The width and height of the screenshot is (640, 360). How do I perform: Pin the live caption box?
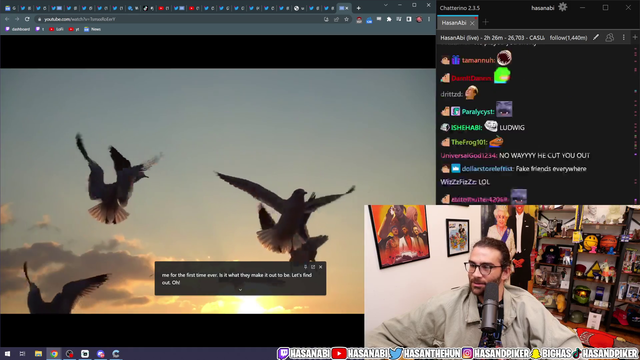(305, 267)
